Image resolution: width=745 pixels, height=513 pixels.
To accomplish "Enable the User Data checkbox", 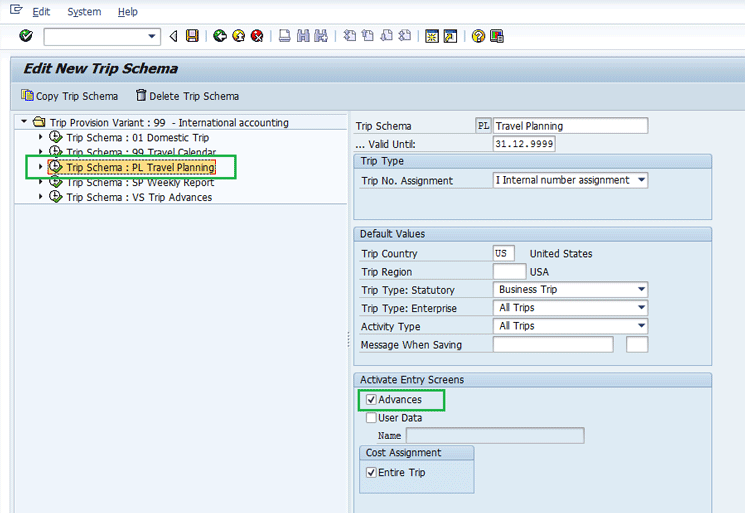I will tap(372, 418).
